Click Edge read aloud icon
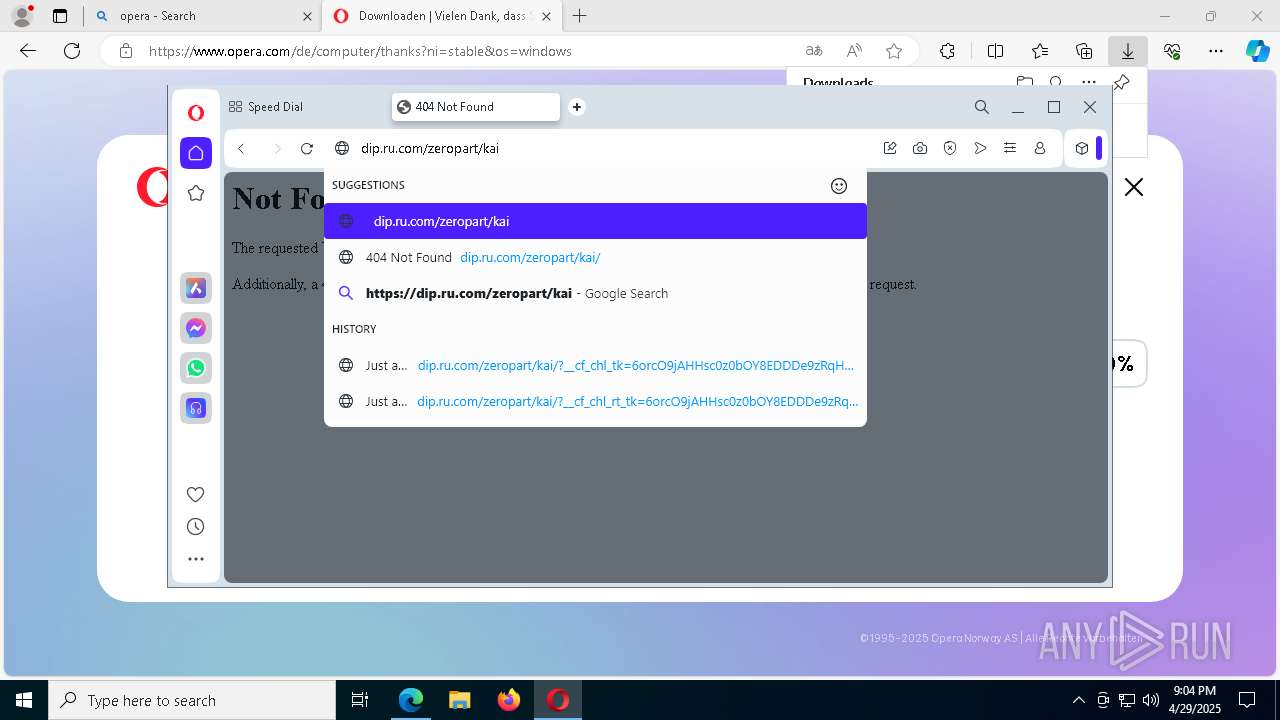 [854, 51]
